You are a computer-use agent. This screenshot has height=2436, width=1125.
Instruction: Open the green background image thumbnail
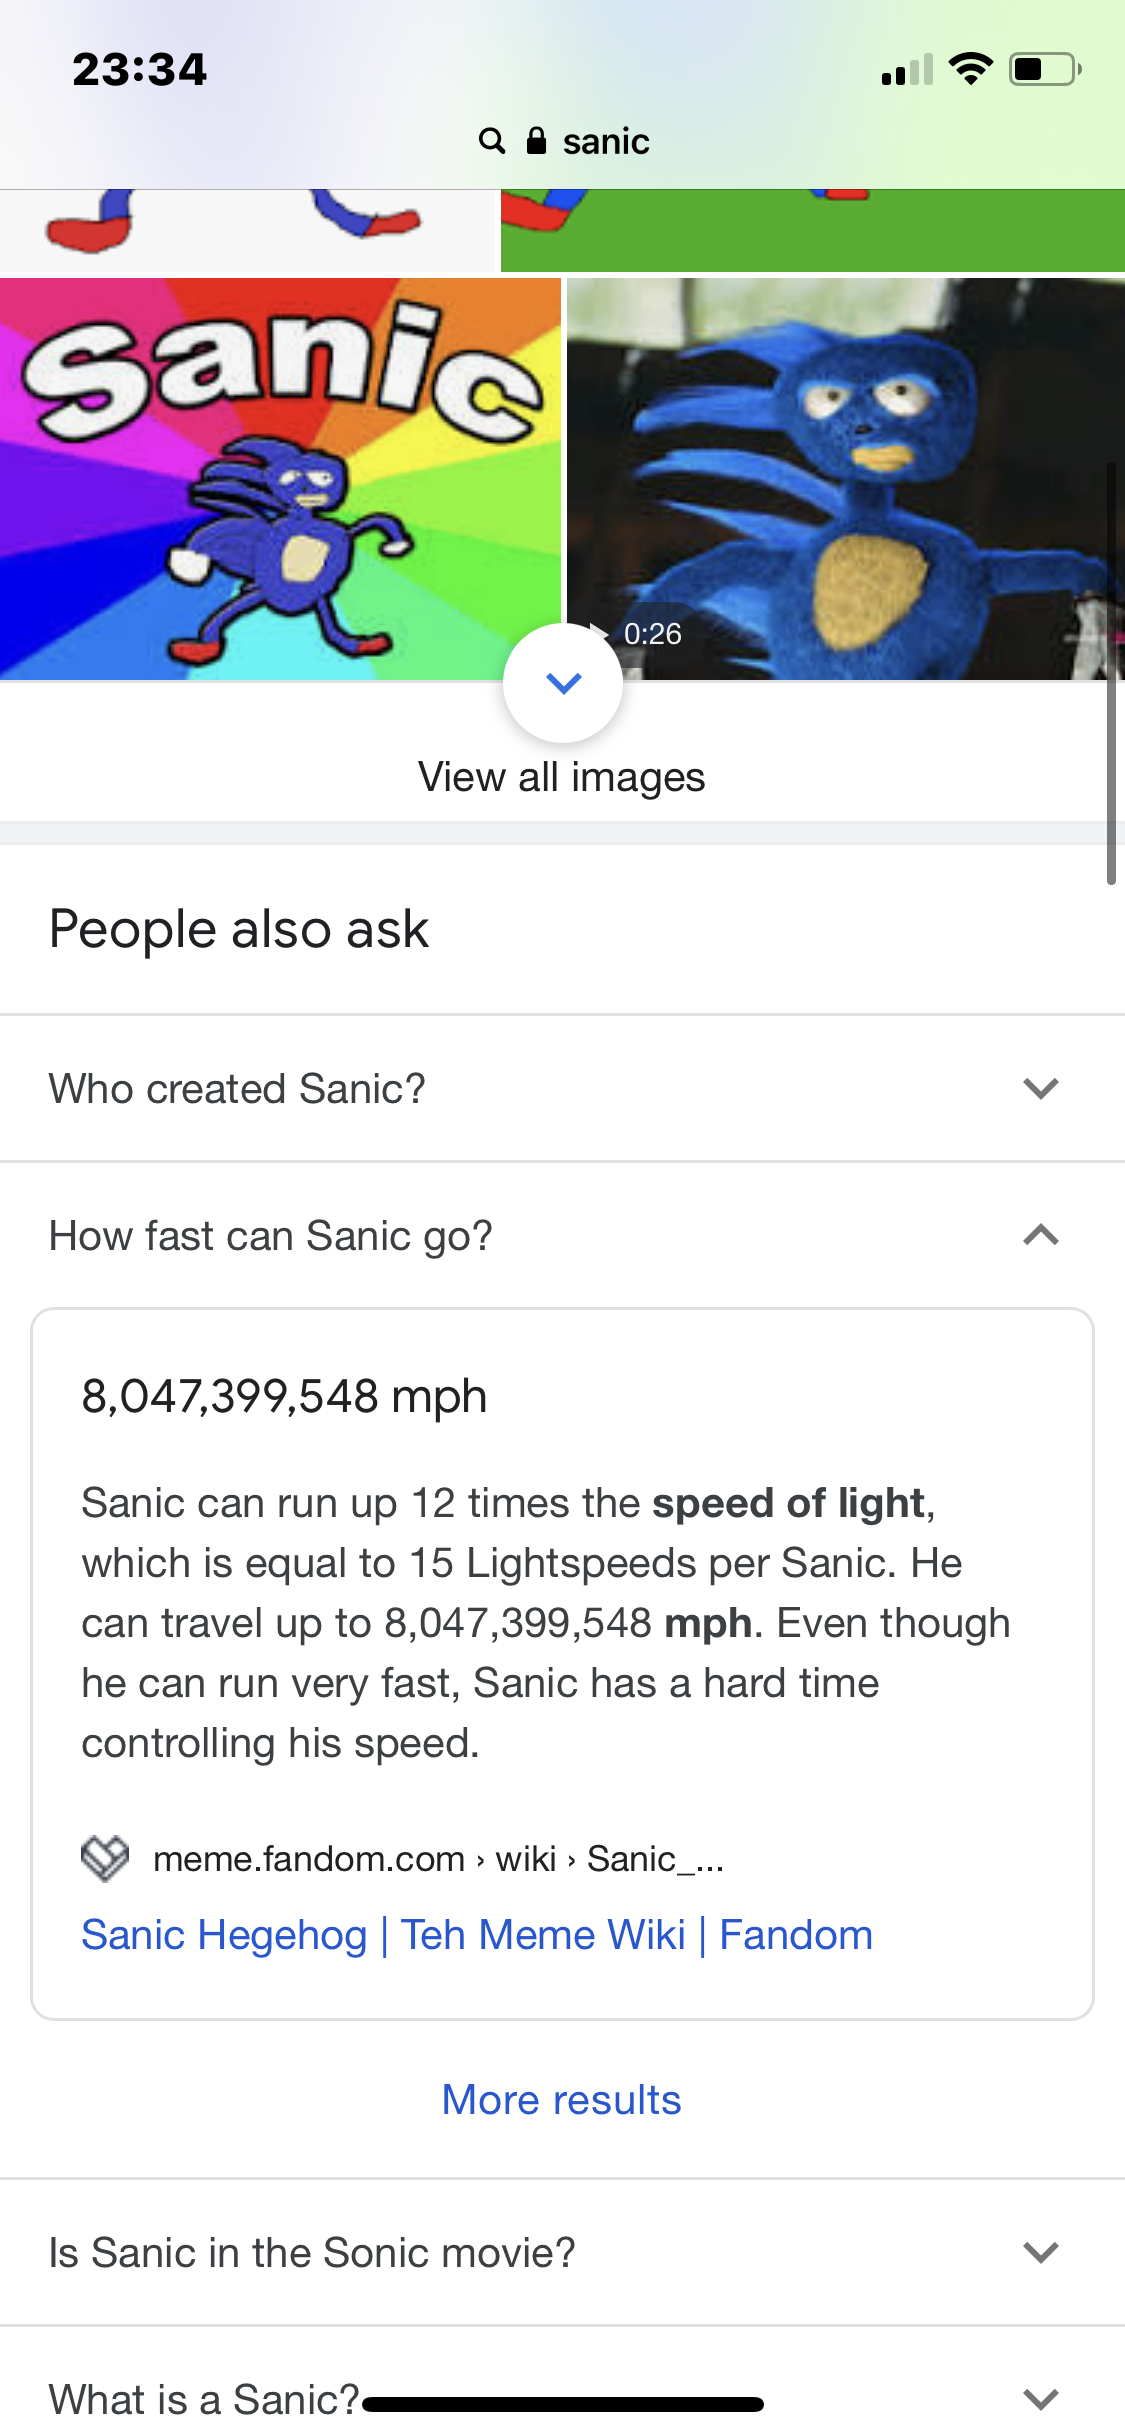click(812, 229)
